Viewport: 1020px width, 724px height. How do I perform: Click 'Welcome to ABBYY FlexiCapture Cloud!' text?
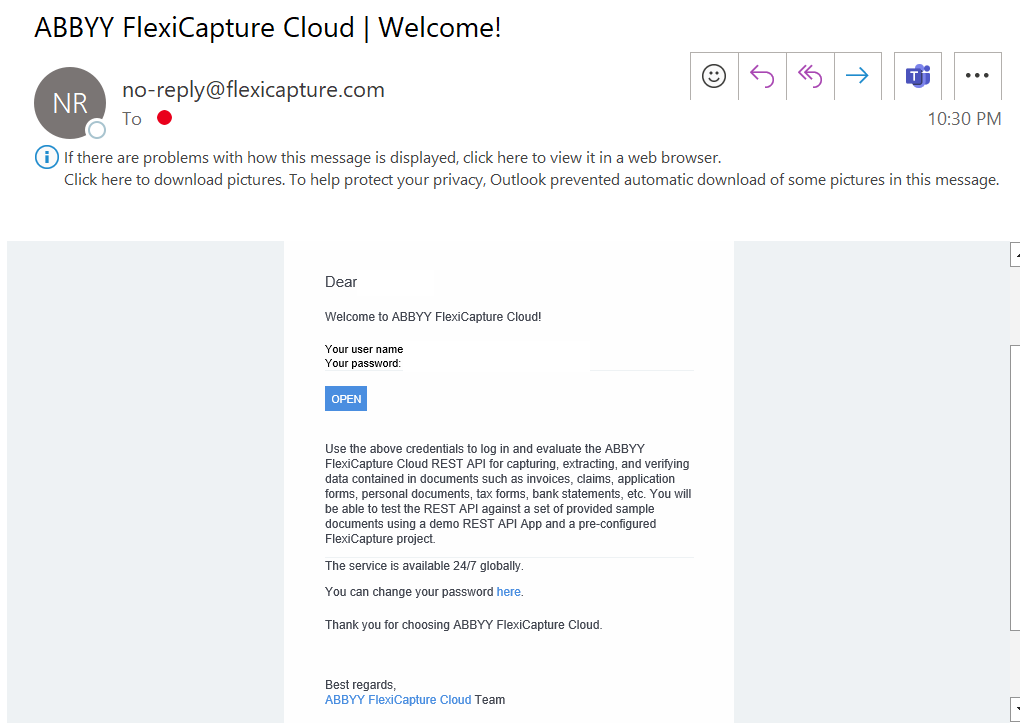[x=433, y=317]
